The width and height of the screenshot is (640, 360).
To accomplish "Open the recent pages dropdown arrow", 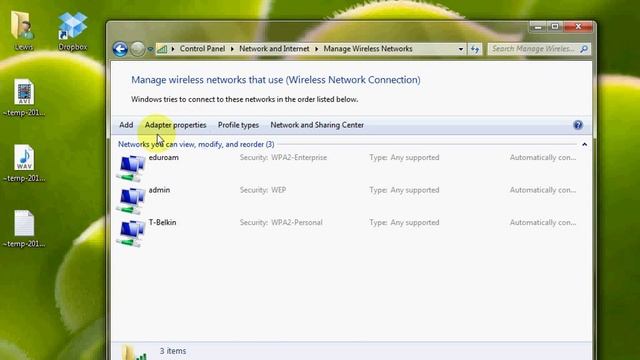I will (x=150, y=49).
